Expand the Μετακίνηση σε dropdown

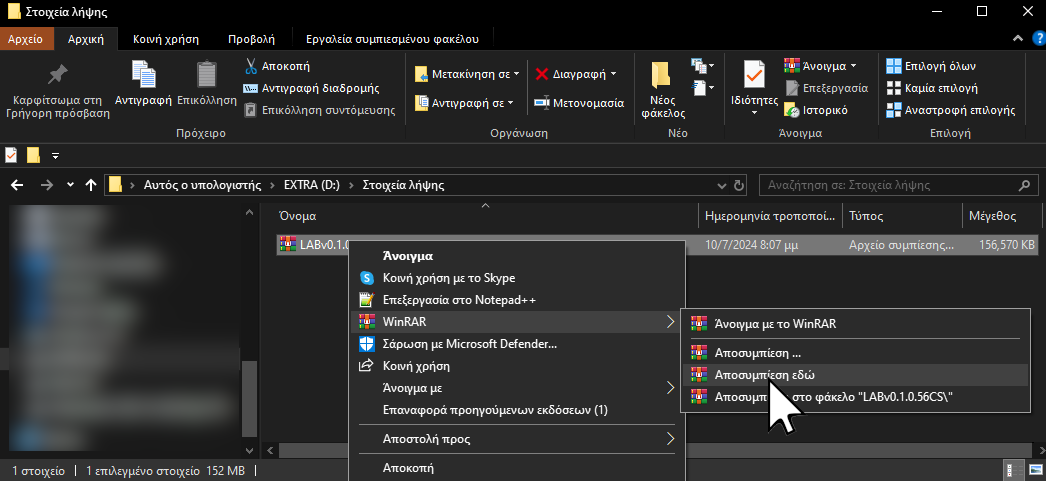click(518, 74)
